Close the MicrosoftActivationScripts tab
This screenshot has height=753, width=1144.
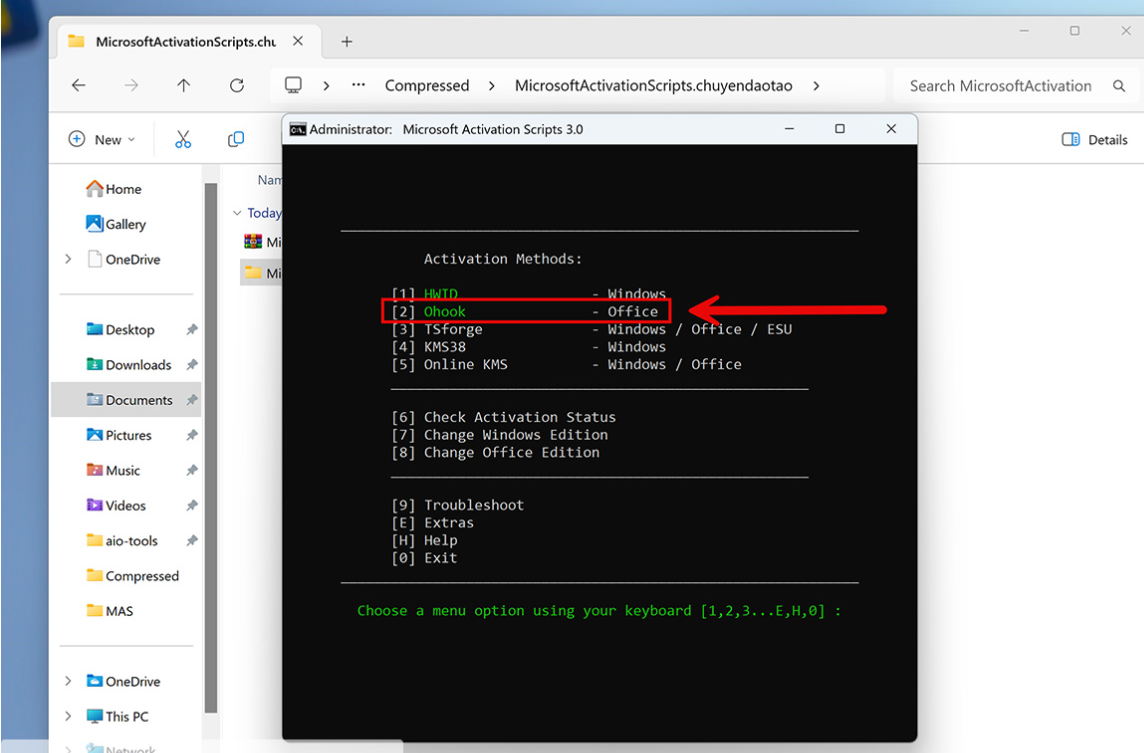pos(298,41)
